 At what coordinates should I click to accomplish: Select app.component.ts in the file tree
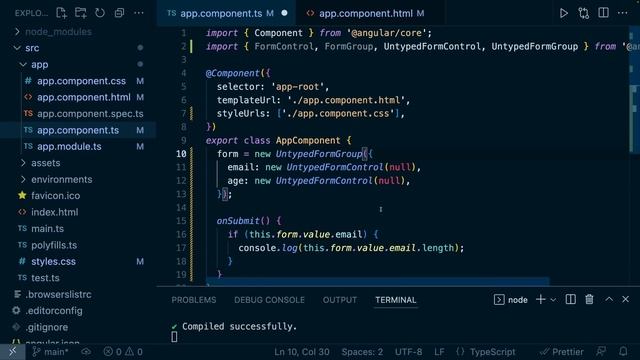pos(78,130)
